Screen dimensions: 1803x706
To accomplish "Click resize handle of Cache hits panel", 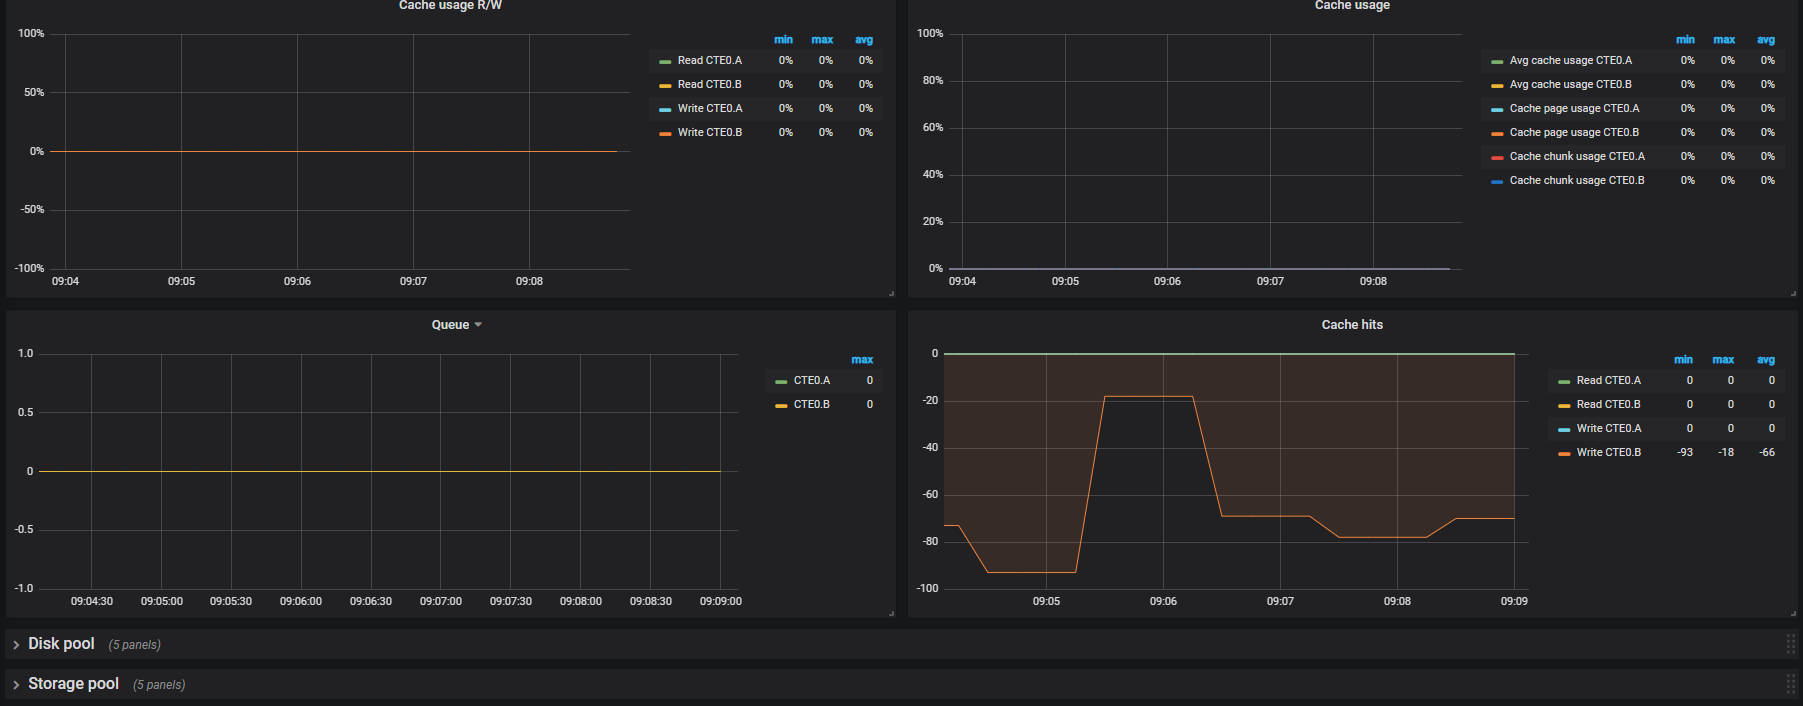I will [x=1793, y=613].
